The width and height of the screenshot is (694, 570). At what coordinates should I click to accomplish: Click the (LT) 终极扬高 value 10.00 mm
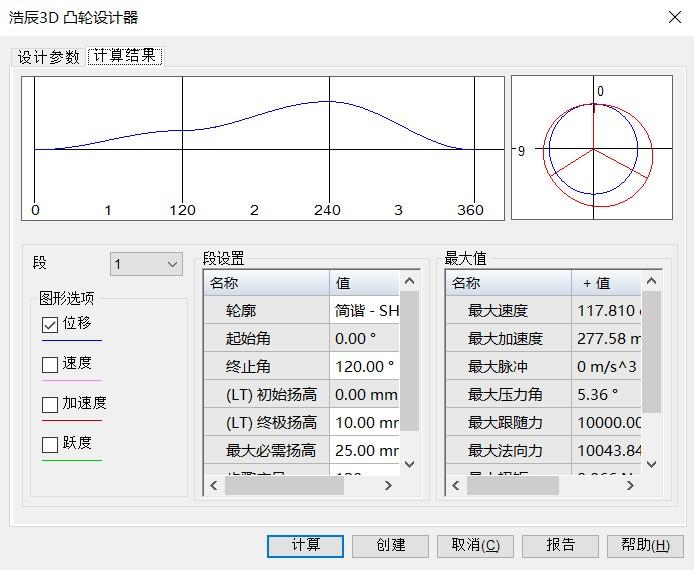point(364,422)
